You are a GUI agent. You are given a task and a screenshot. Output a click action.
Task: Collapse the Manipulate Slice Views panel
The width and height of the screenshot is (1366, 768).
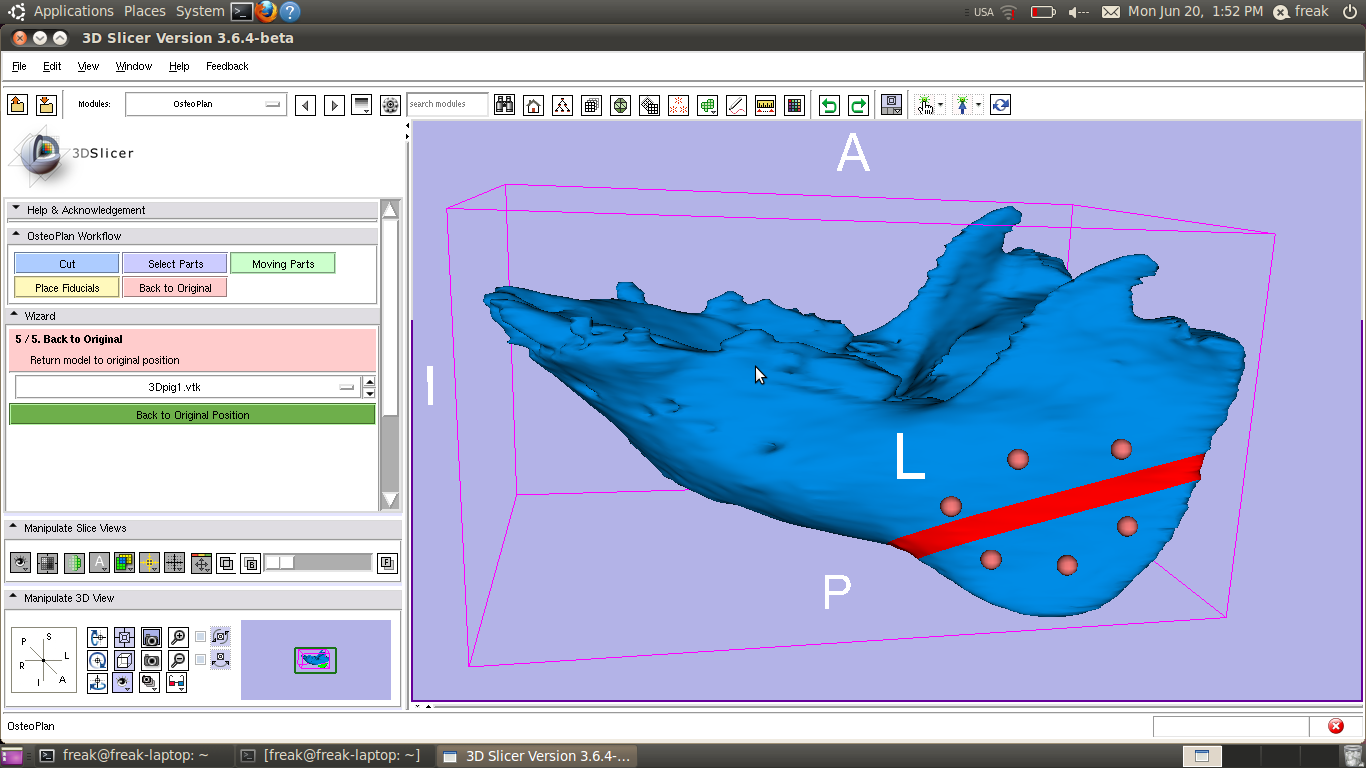click(x=14, y=528)
